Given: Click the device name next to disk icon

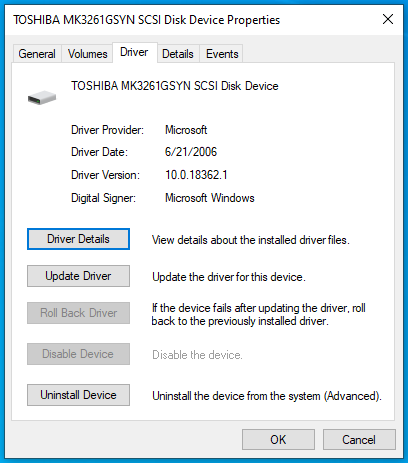Looking at the screenshot, I should point(175,86).
